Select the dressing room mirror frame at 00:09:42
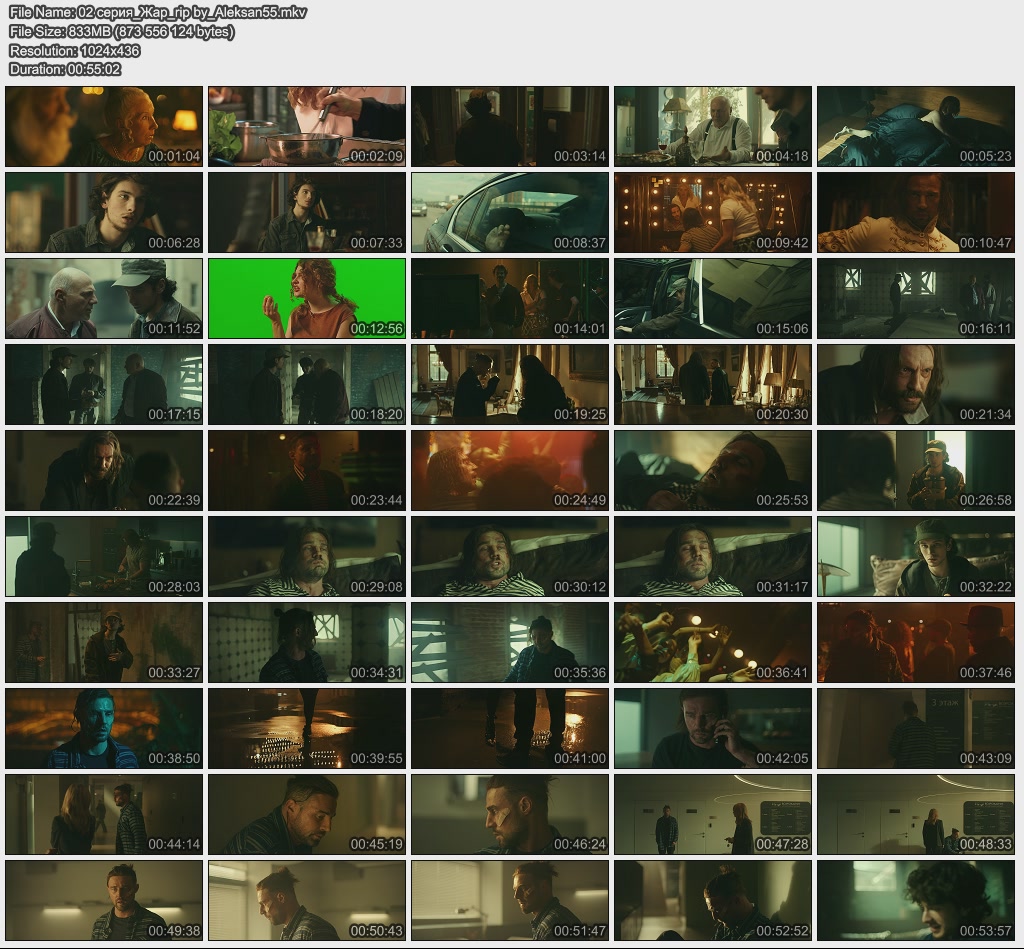 pos(713,212)
